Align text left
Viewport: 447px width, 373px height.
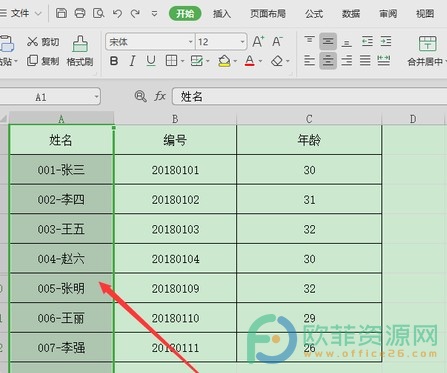(x=309, y=61)
